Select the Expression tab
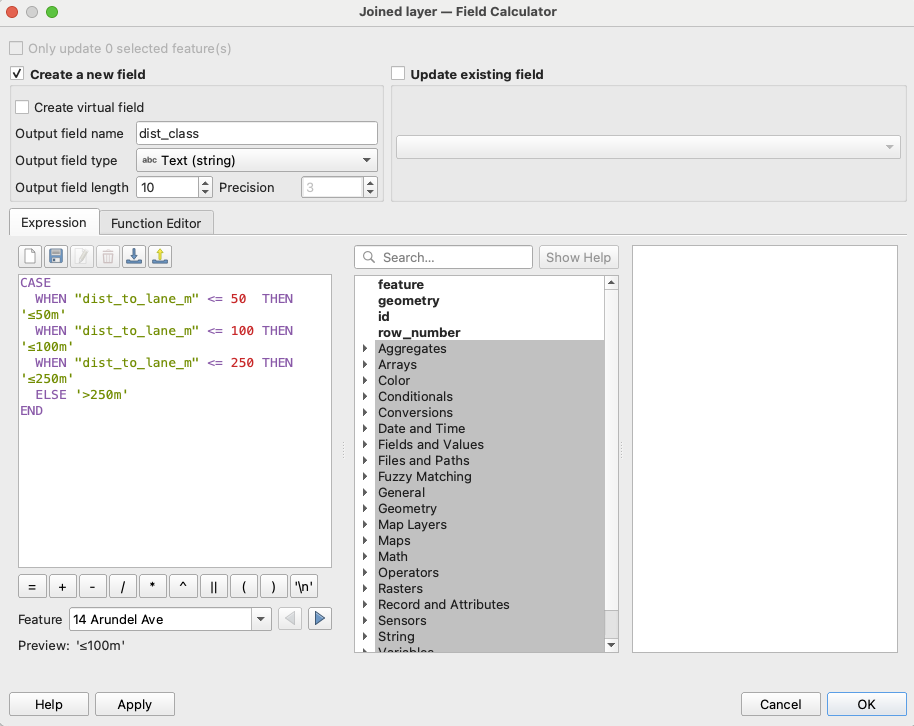The image size is (914, 726). [54, 223]
